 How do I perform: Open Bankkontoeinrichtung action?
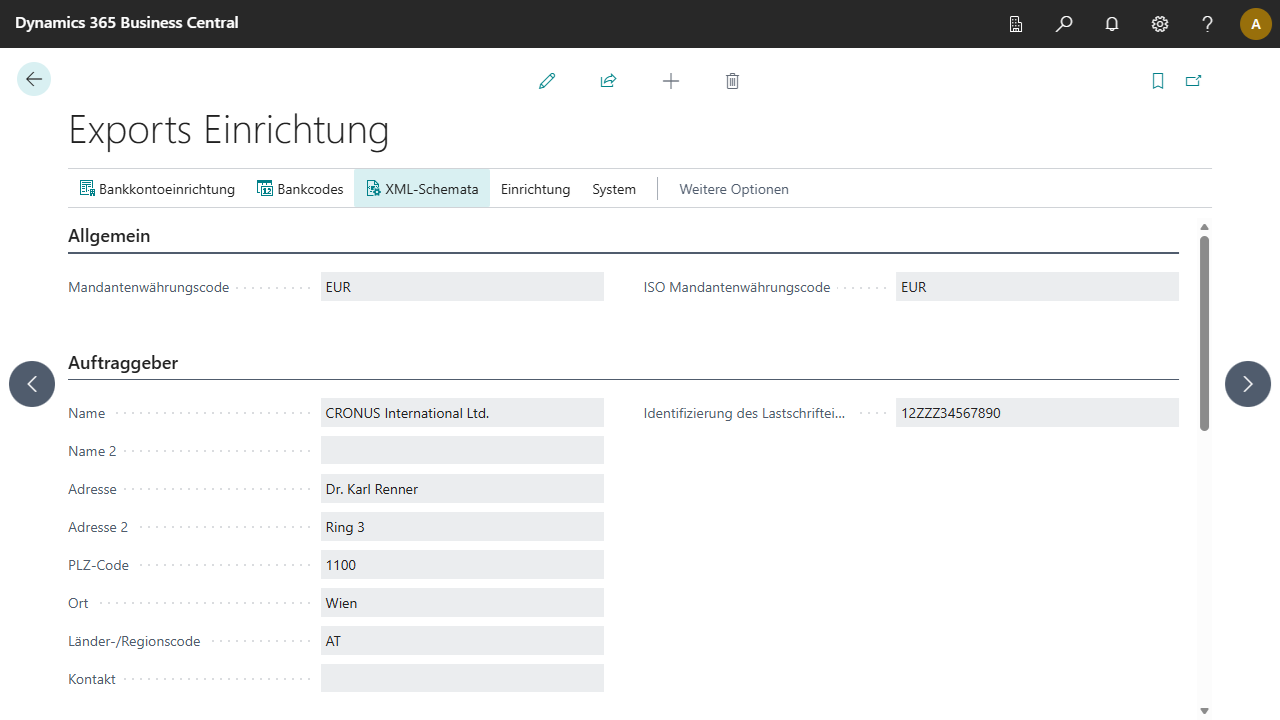(157, 189)
